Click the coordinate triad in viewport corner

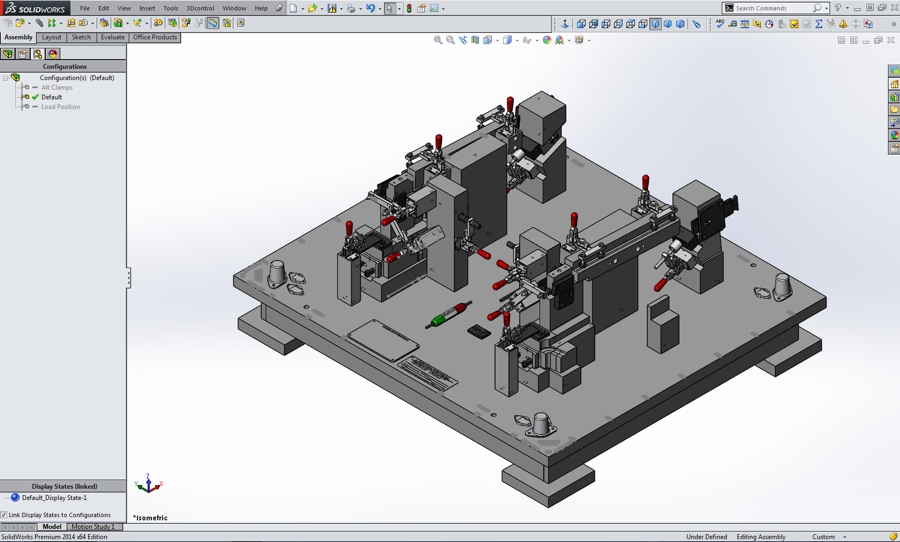(149, 485)
